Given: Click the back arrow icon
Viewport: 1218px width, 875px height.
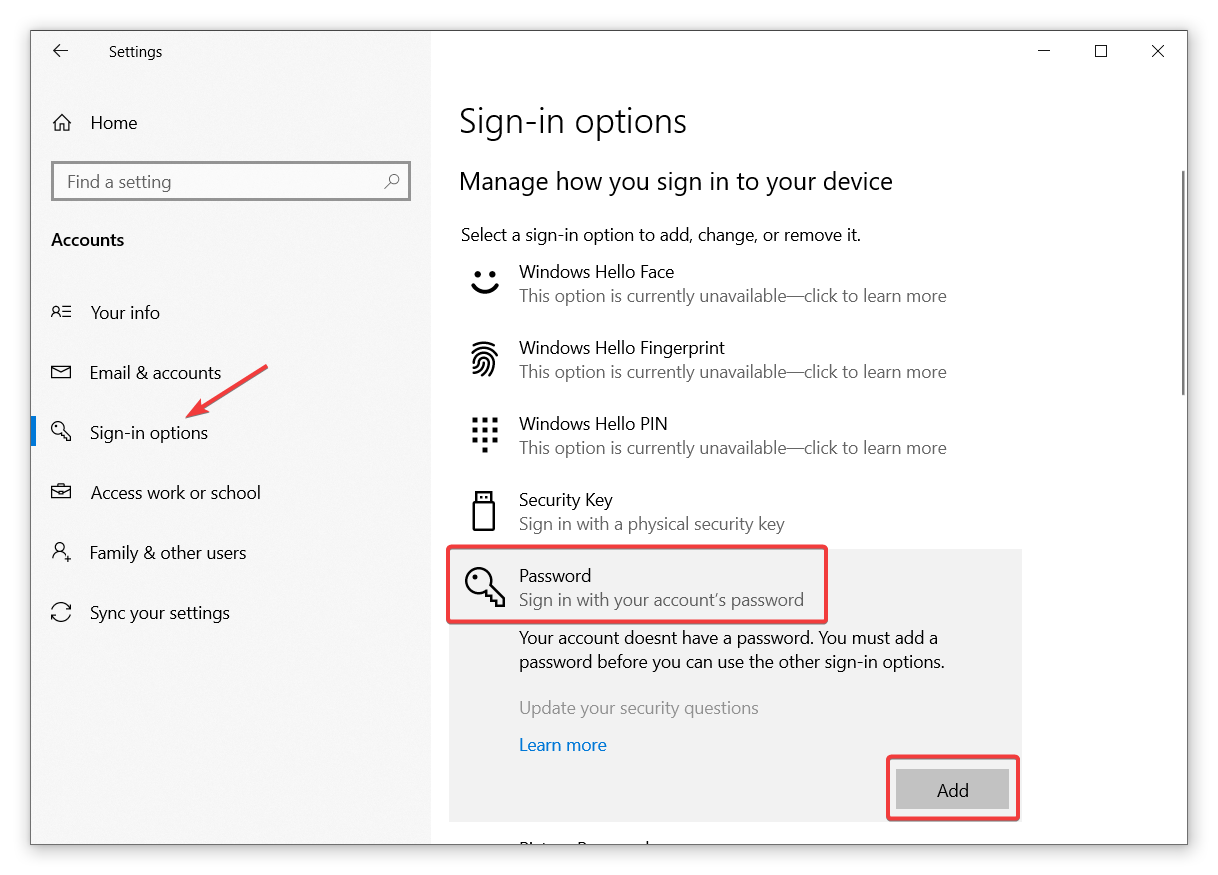Looking at the screenshot, I should [x=61, y=51].
